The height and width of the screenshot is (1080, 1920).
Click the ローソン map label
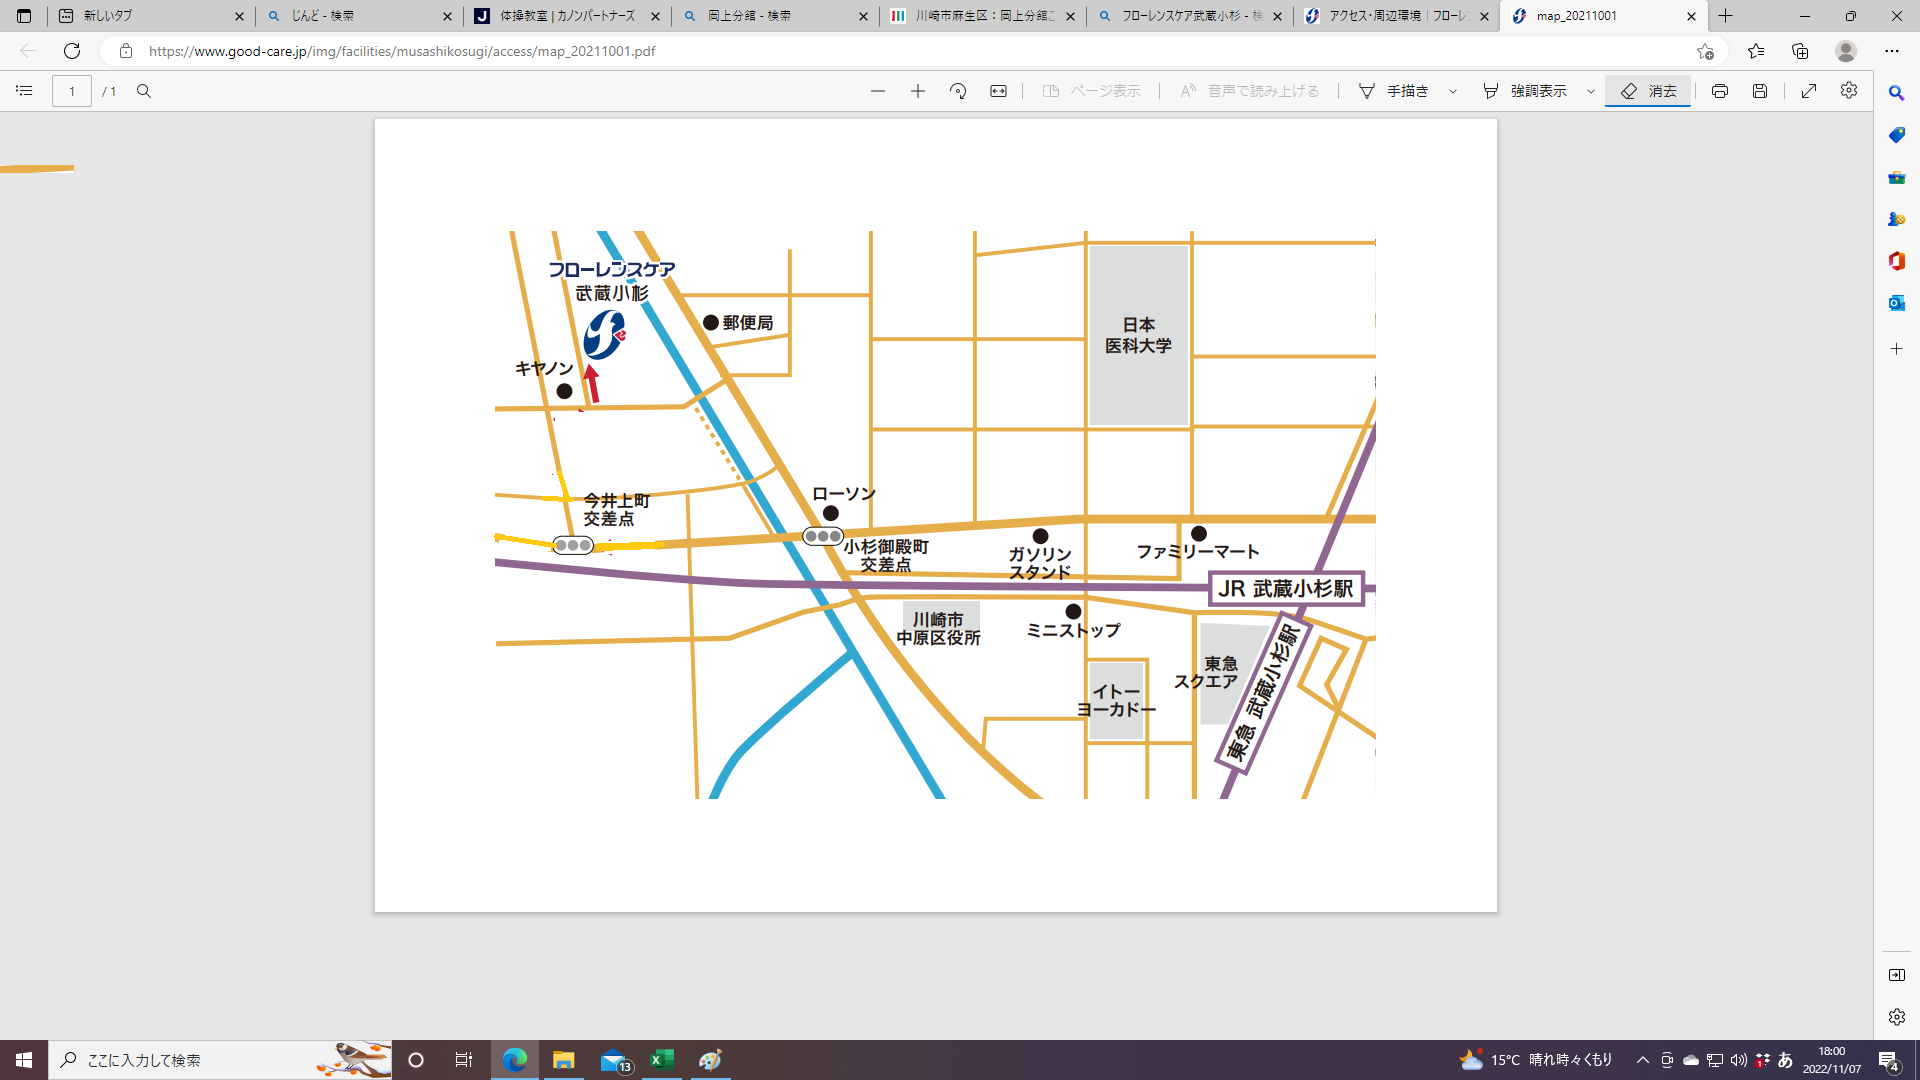(844, 494)
